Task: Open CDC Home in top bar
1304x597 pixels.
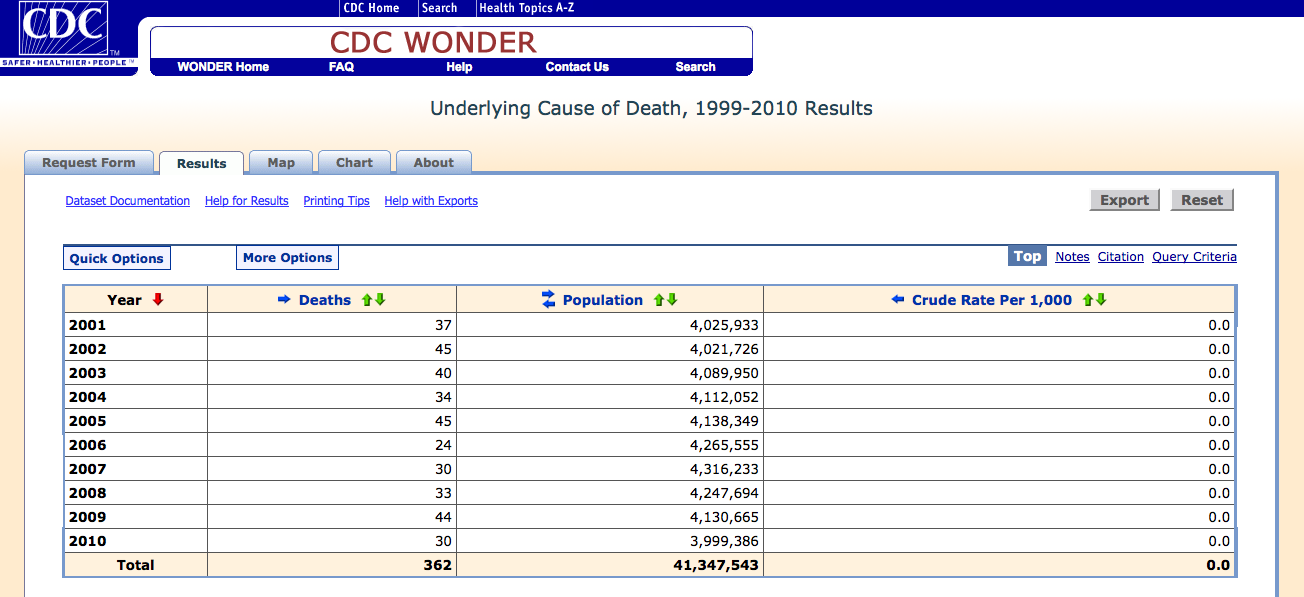Action: coord(371,8)
